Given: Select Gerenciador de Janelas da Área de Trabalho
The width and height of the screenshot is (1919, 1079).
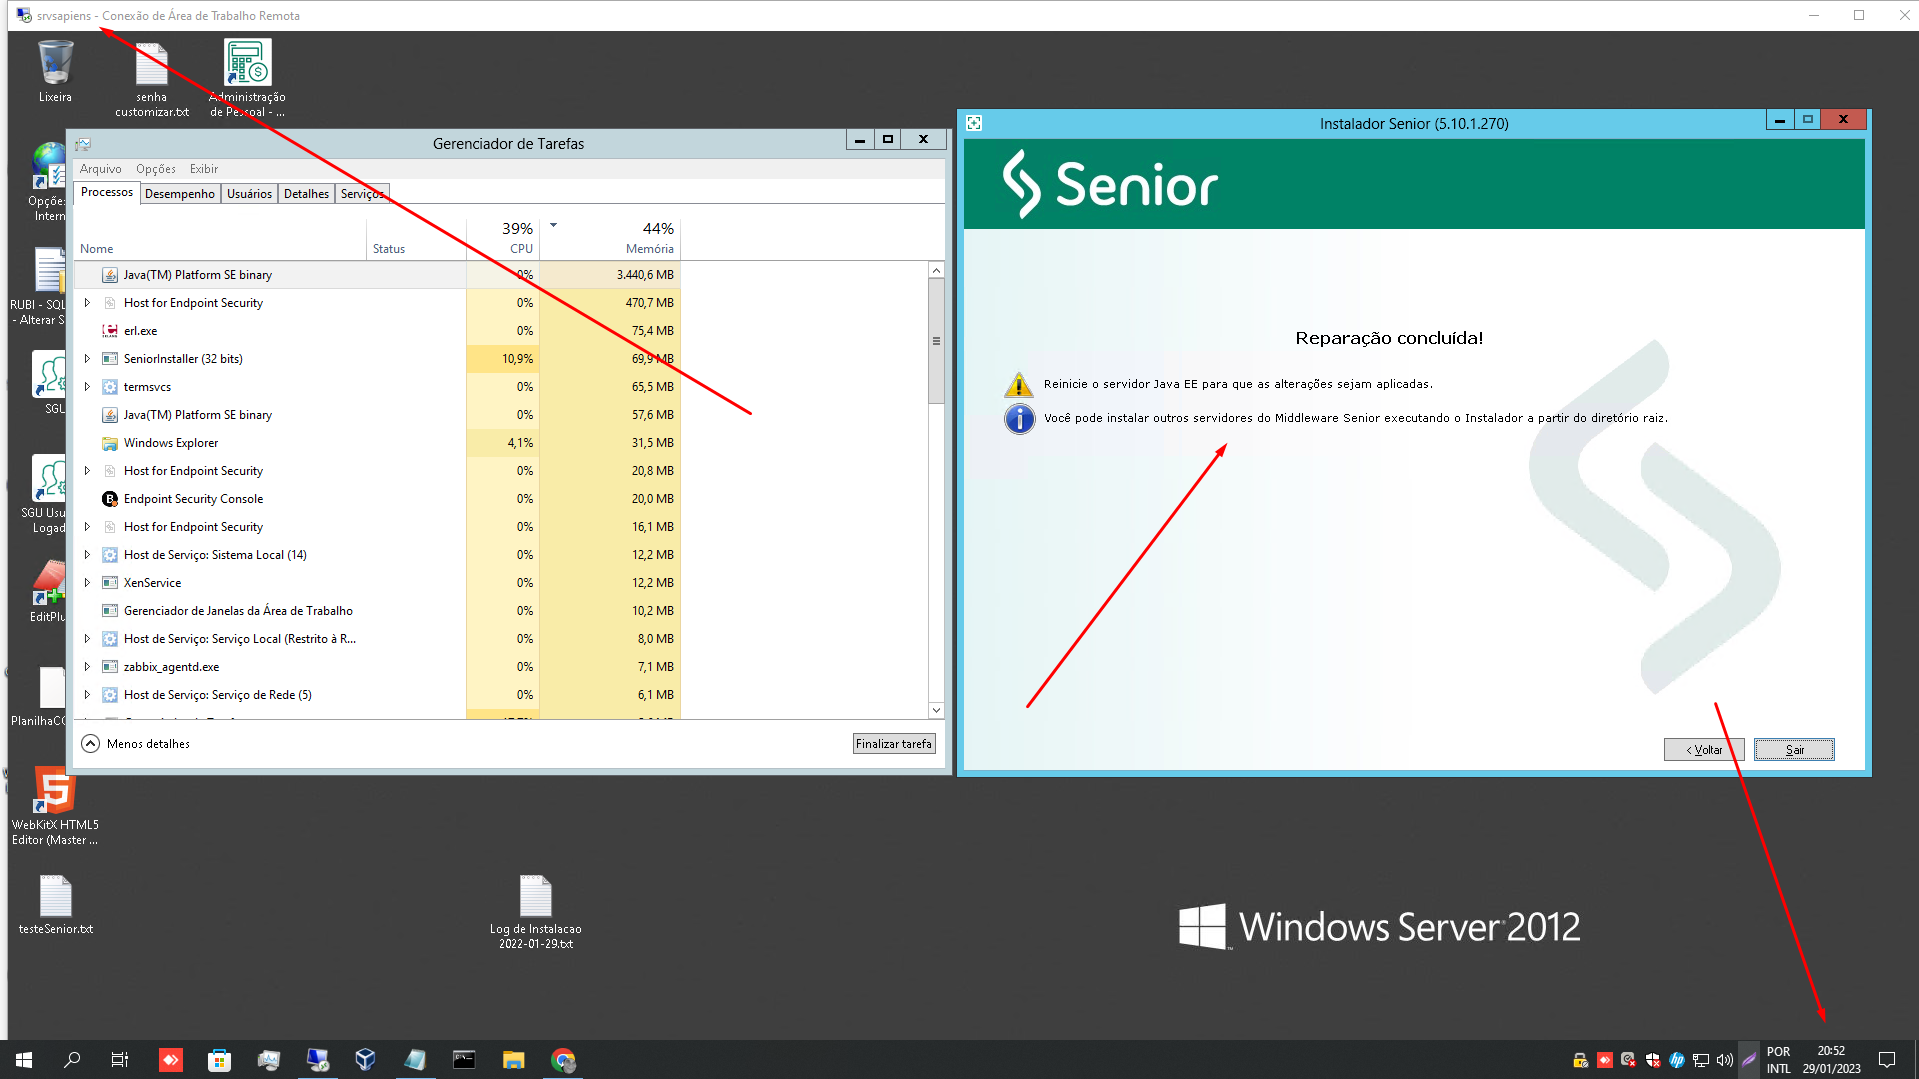Looking at the screenshot, I should (378, 611).
